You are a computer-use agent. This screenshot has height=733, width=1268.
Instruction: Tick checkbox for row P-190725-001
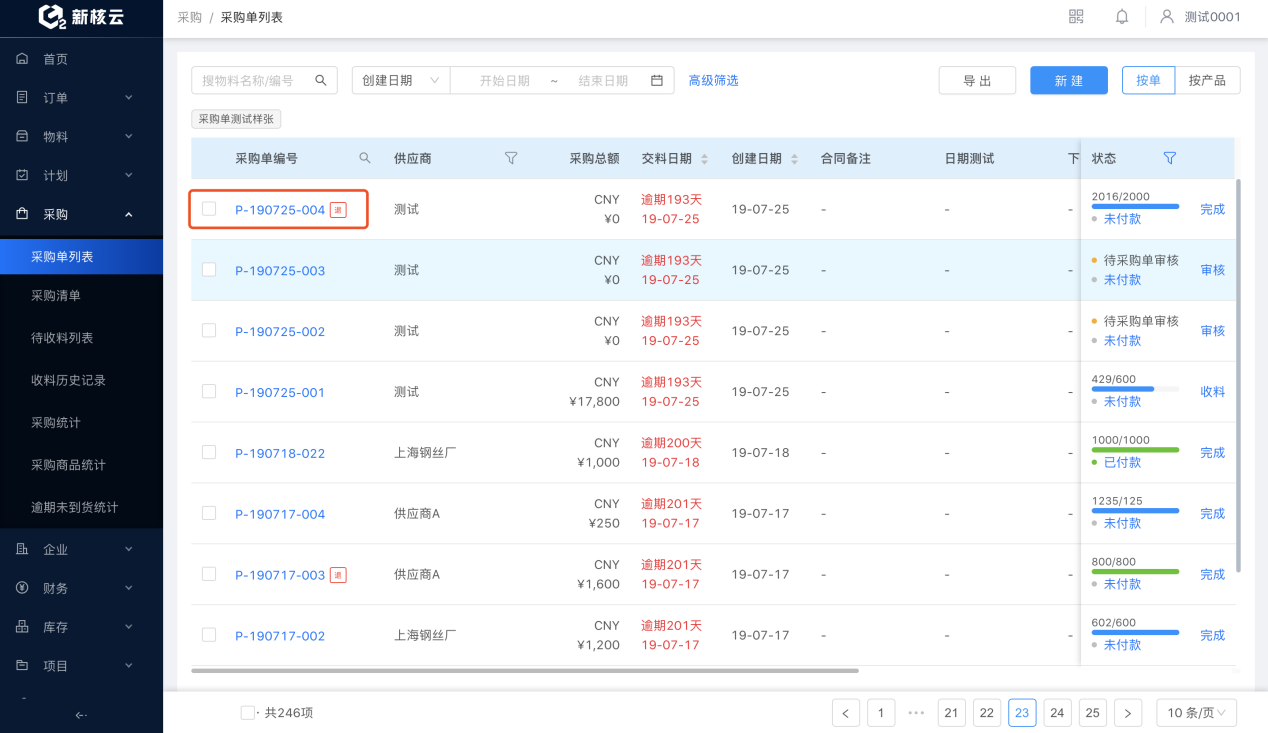[x=209, y=391]
